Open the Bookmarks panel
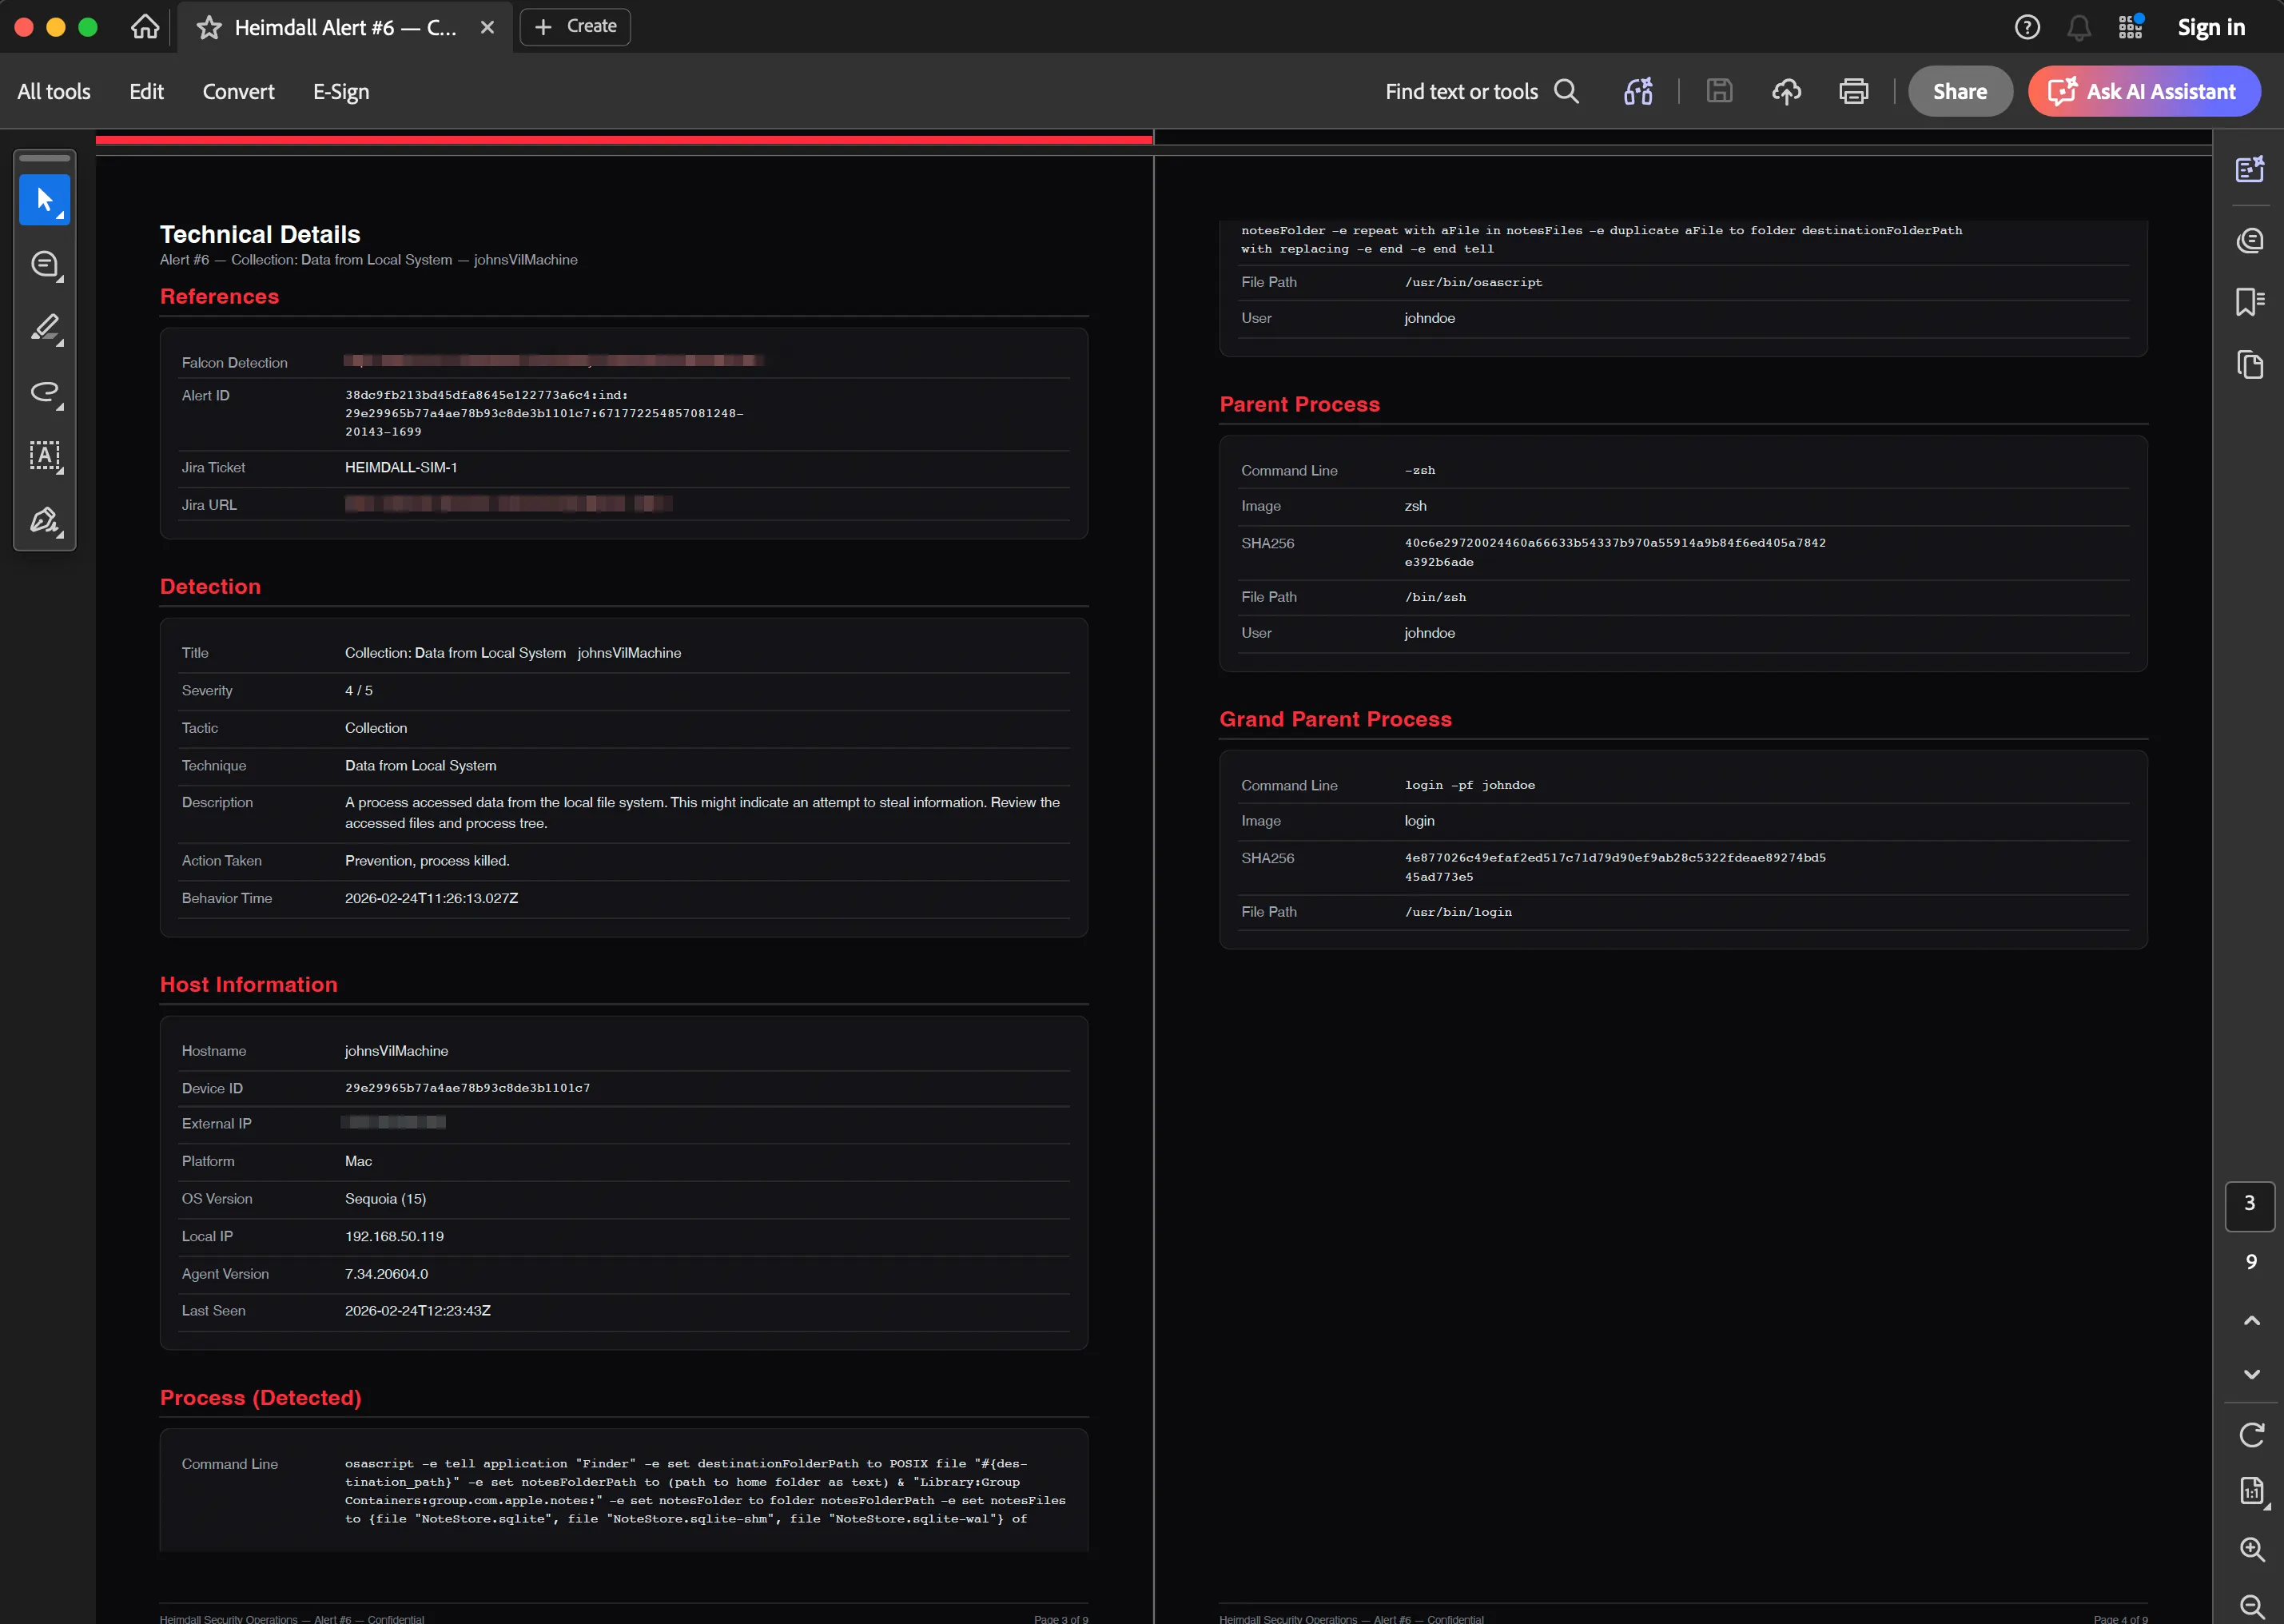The height and width of the screenshot is (1624, 2284). click(x=2250, y=301)
